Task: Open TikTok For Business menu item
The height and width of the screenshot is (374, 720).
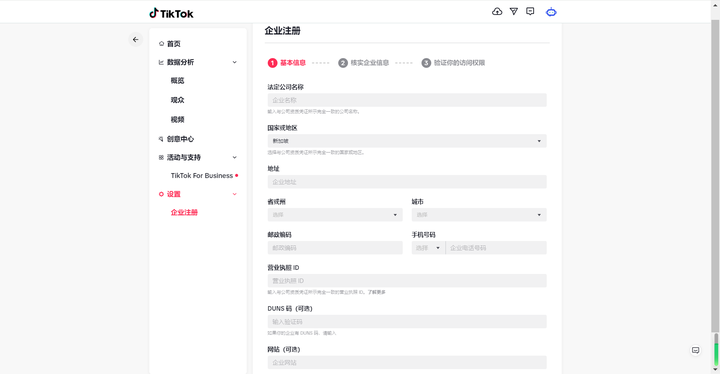Action: pyautogui.click(x=202, y=176)
